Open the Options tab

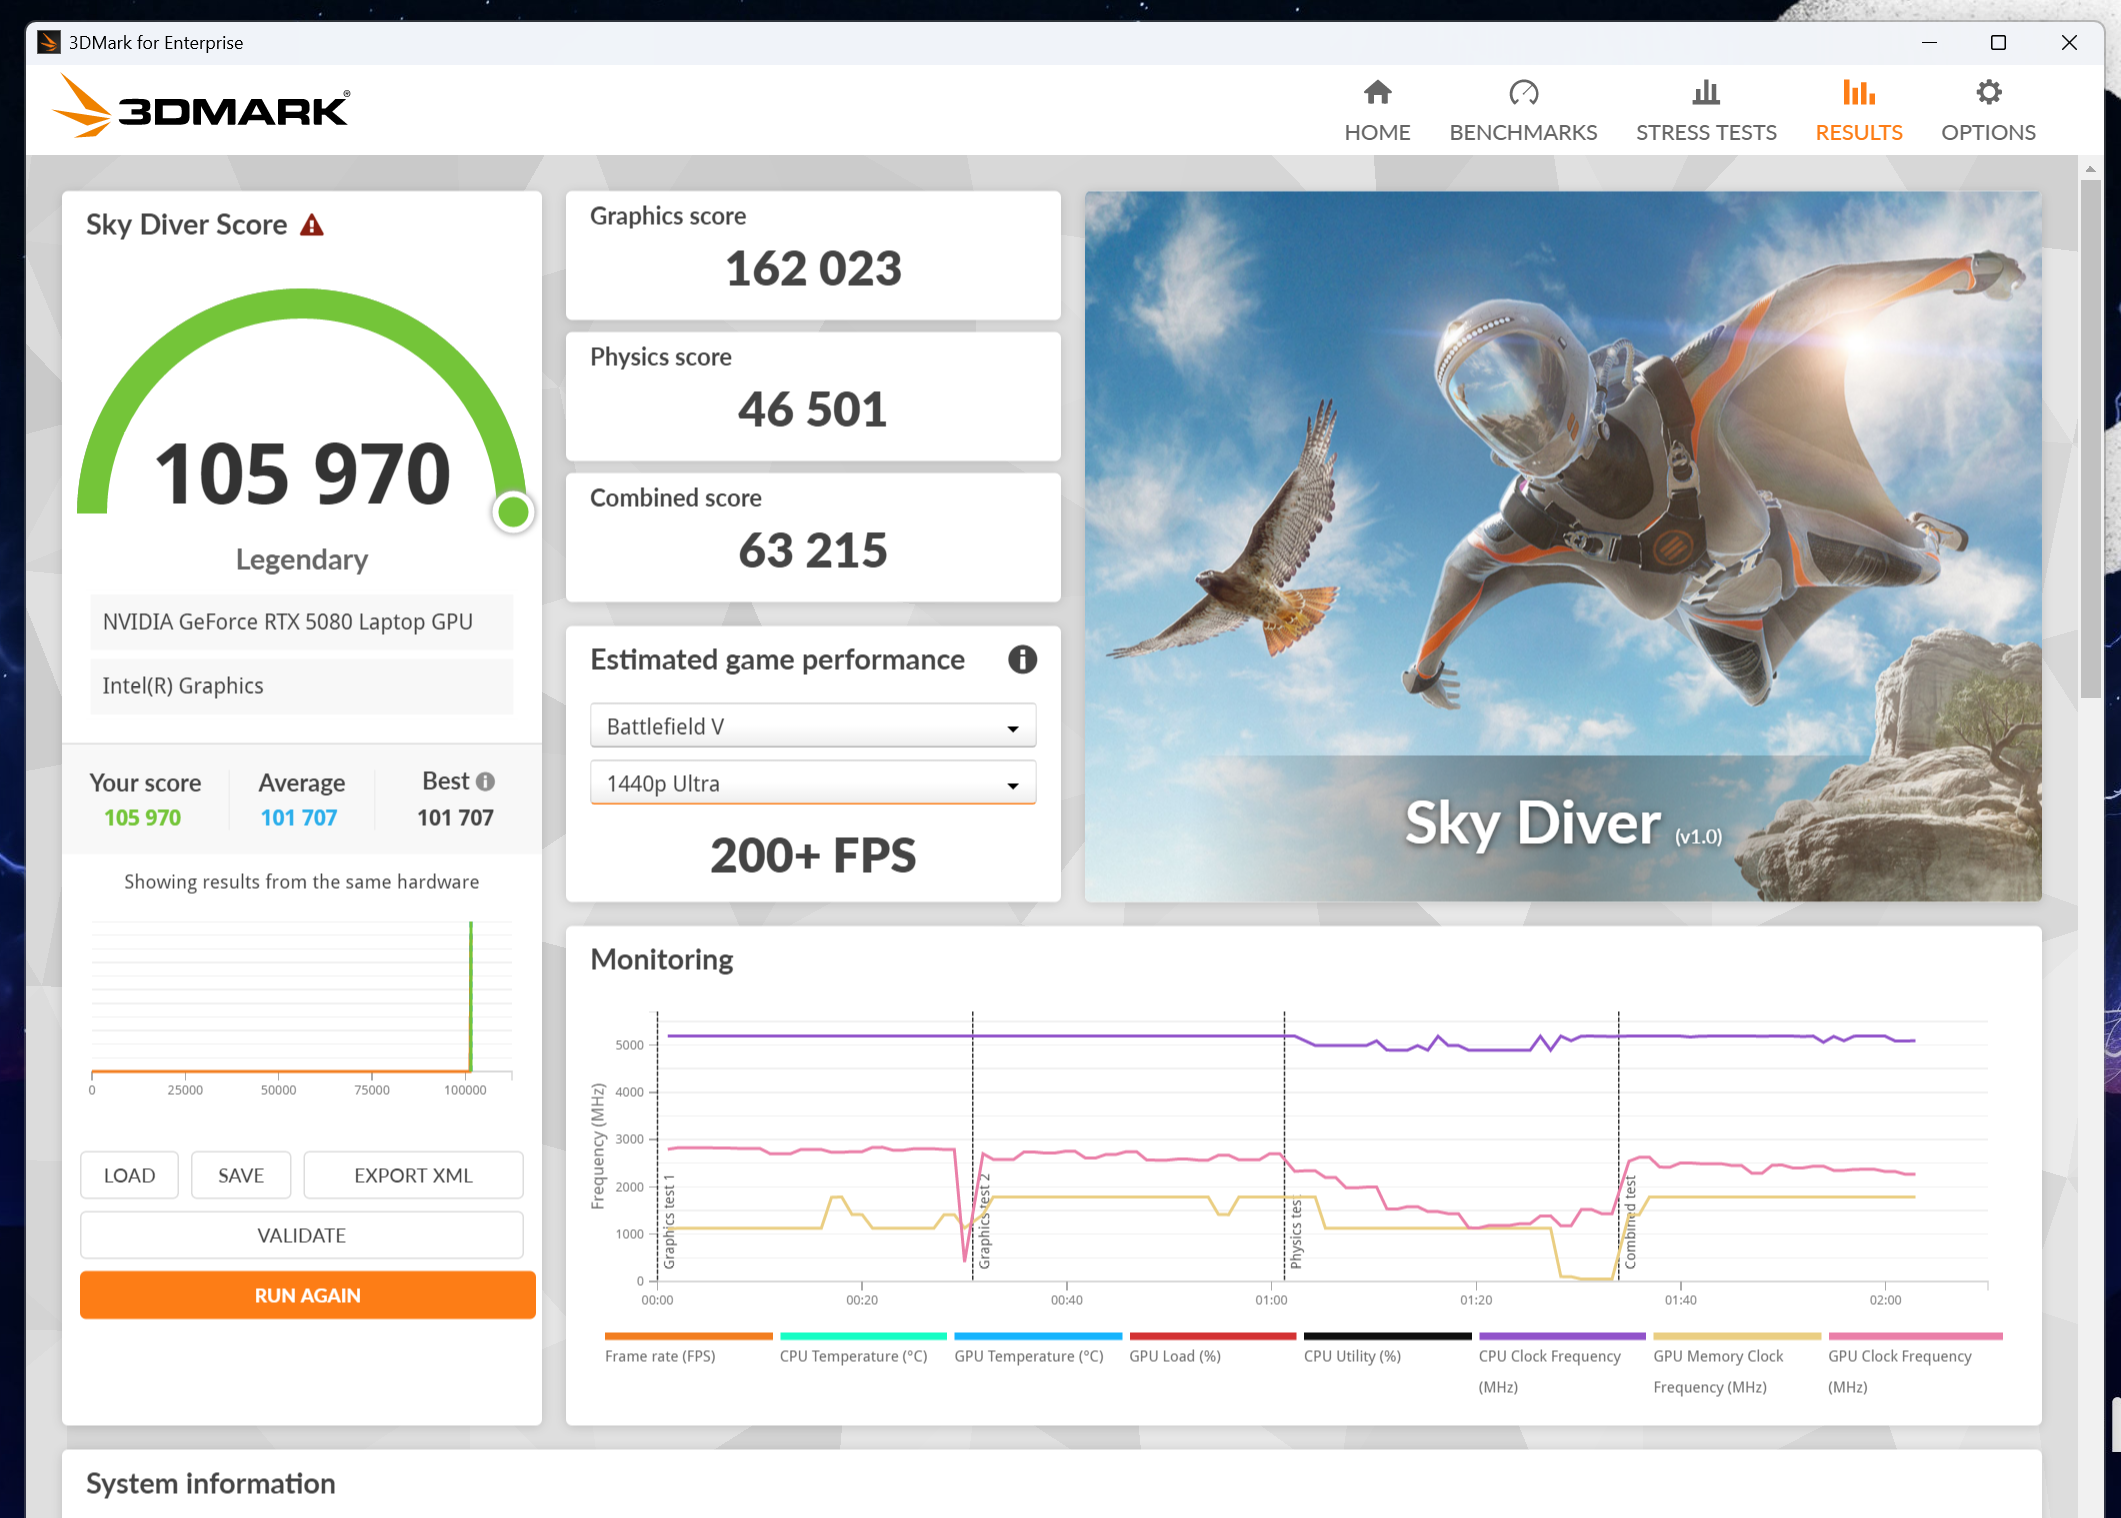(1988, 111)
